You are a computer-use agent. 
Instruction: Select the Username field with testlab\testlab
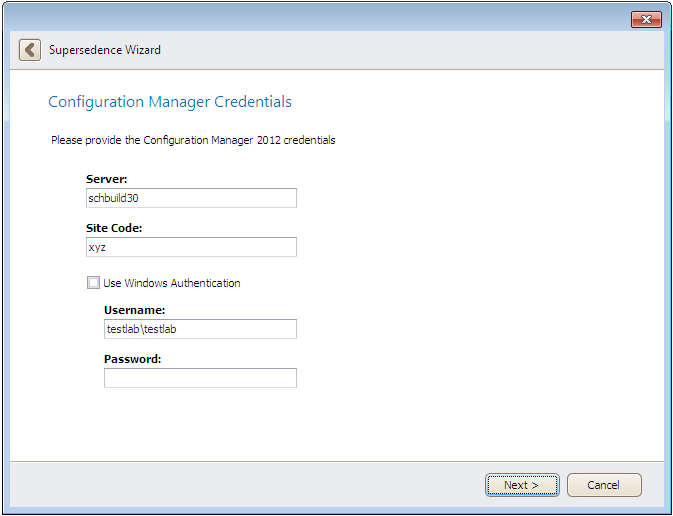pos(200,329)
